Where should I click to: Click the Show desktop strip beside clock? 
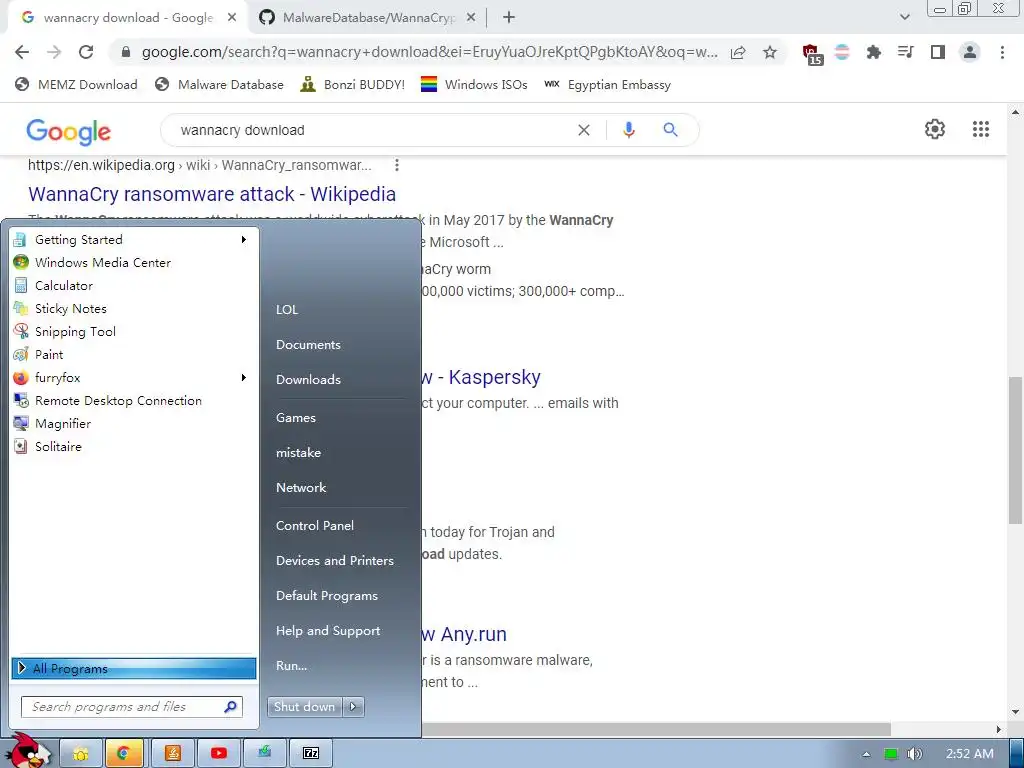(1017, 754)
